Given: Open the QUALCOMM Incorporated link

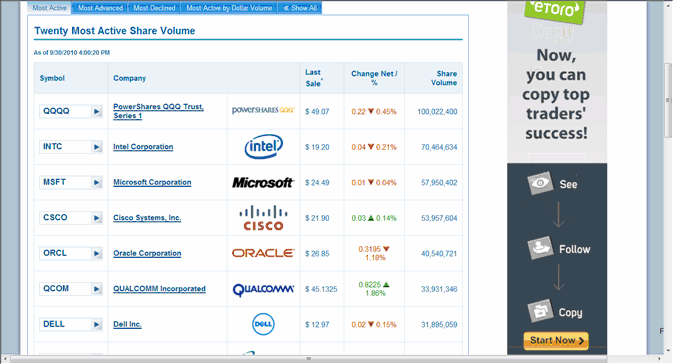Looking at the screenshot, I should pos(159,289).
